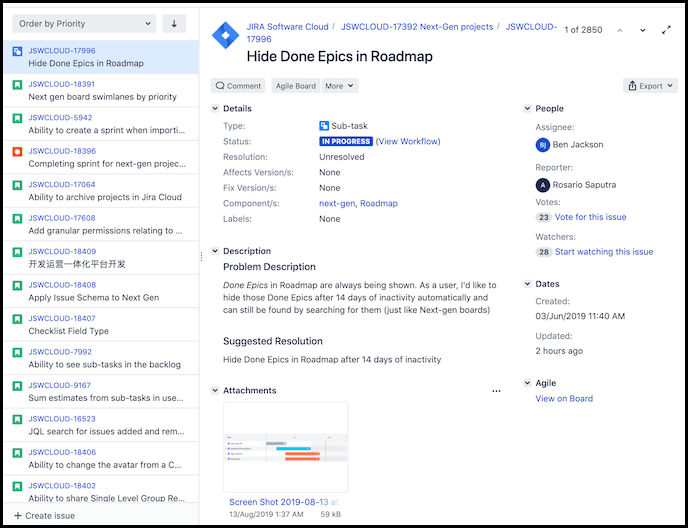
Task: Click the Jira diamond project logo
Action: (x=226, y=35)
